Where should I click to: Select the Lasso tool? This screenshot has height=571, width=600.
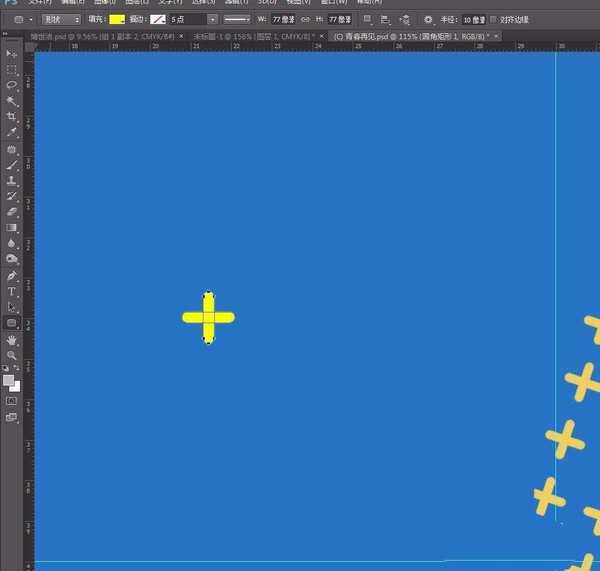(11, 85)
